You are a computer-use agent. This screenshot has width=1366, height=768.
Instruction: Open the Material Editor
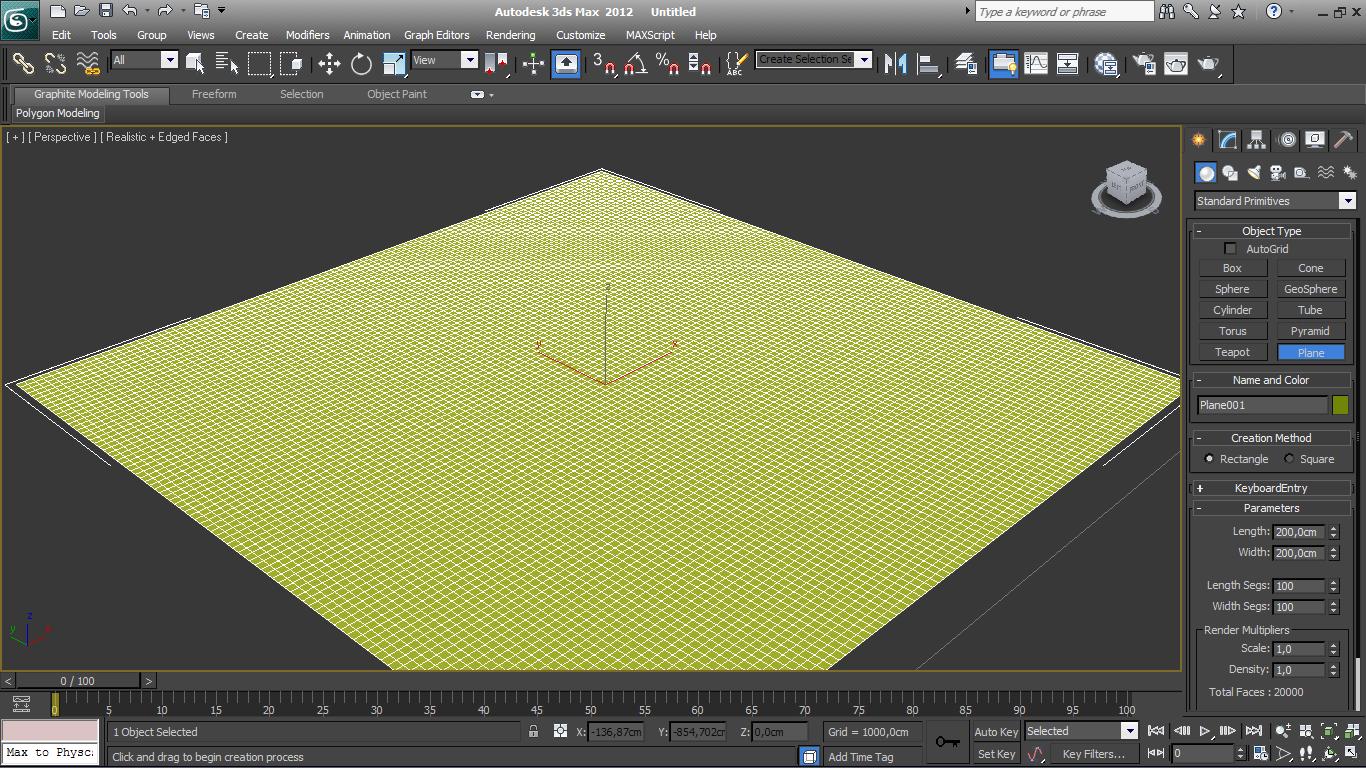[1106, 64]
